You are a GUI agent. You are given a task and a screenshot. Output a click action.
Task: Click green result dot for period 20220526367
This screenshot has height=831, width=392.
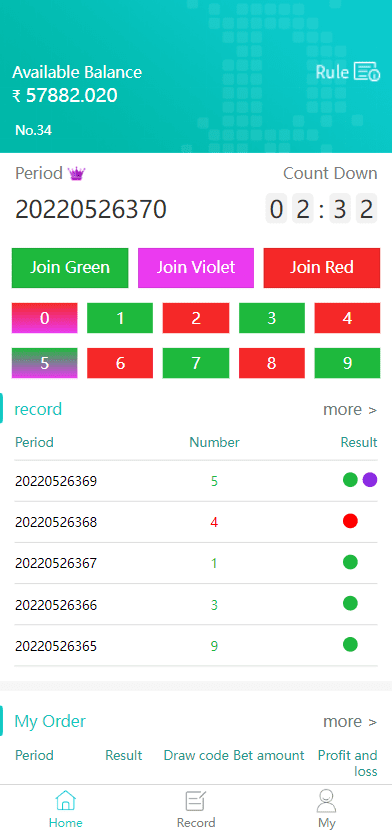(350, 562)
